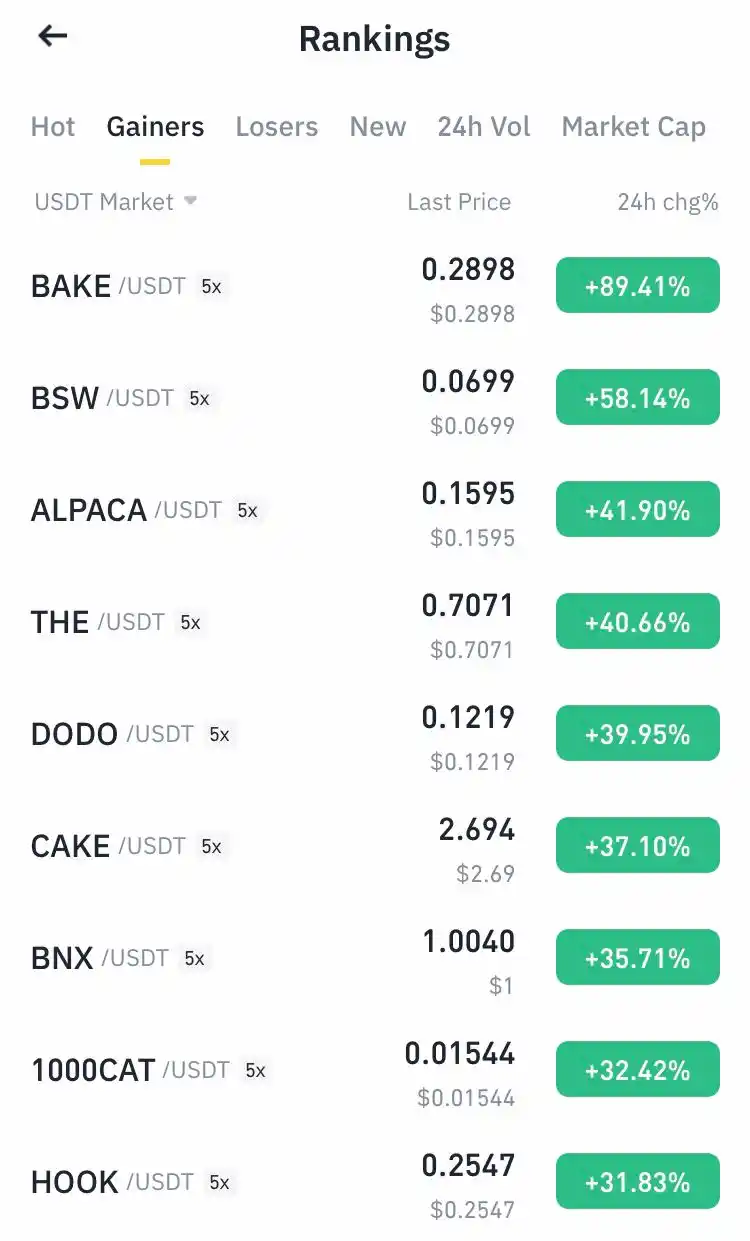Switch to the 24h Vol tab
This screenshot has height=1241, width=750.
484,127
